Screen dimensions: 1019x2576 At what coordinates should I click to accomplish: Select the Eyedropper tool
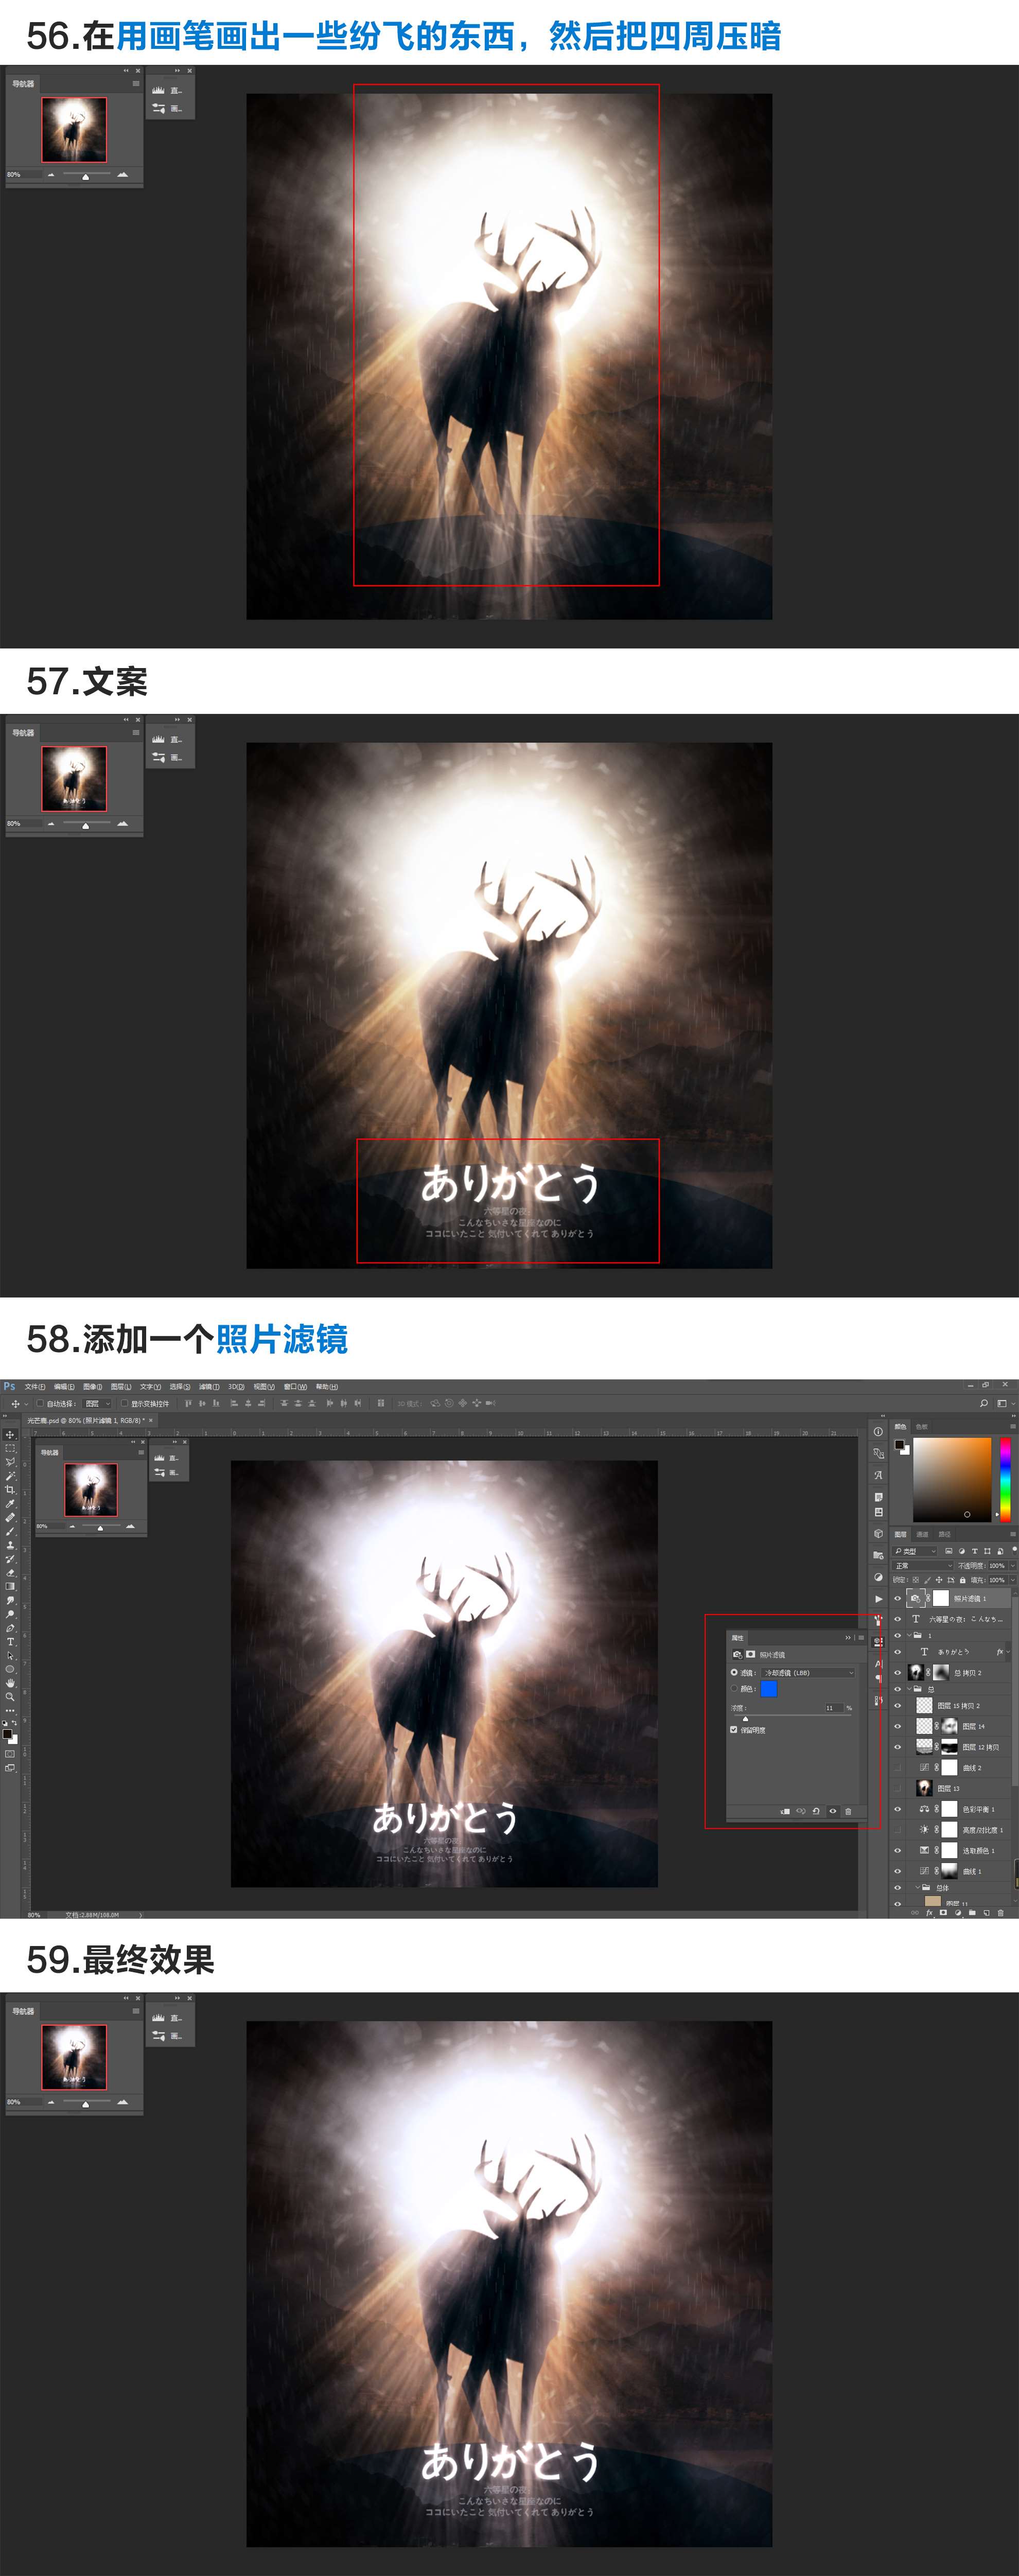tap(10, 1504)
